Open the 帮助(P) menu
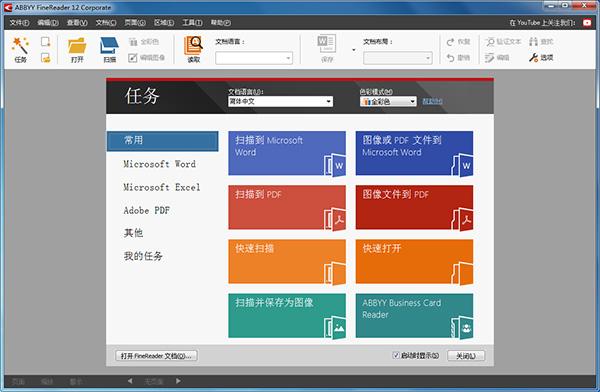The image size is (600, 392). (x=220, y=23)
